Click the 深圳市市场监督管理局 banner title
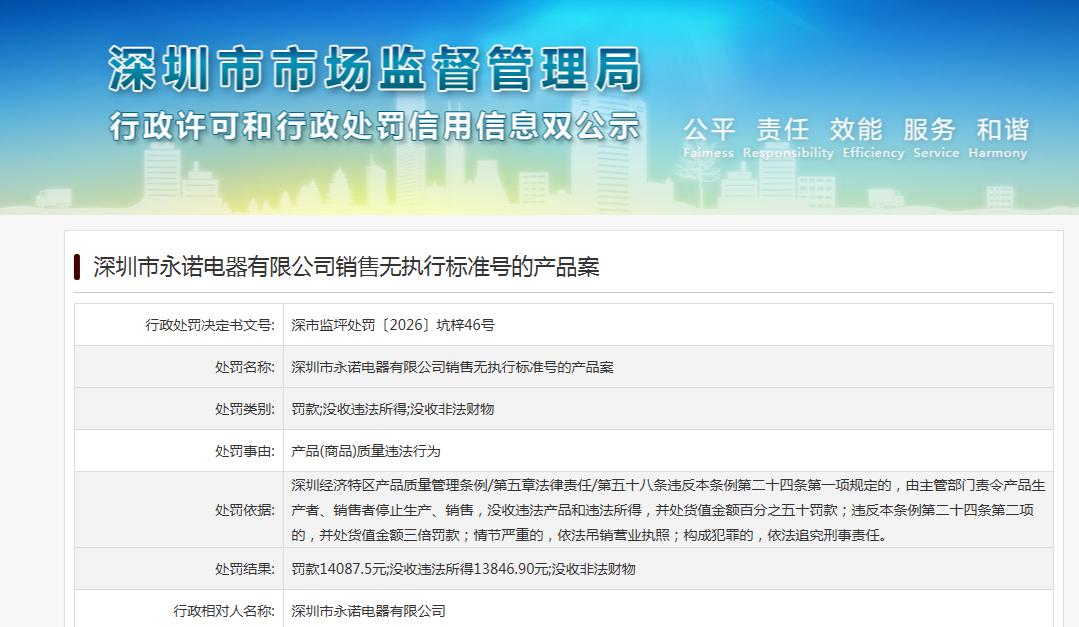Screen dimensions: 1079x627 pyautogui.click(x=375, y=69)
